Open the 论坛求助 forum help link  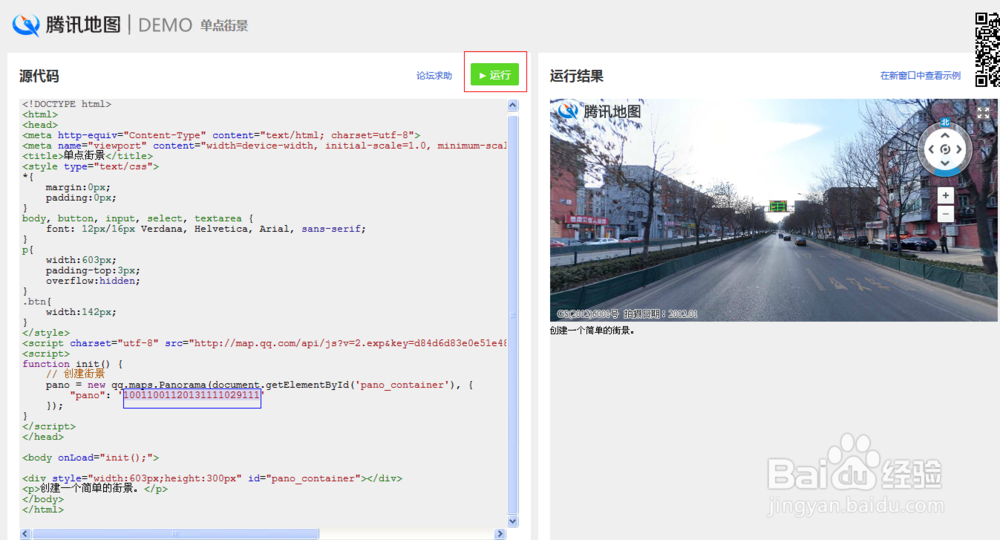point(434,75)
